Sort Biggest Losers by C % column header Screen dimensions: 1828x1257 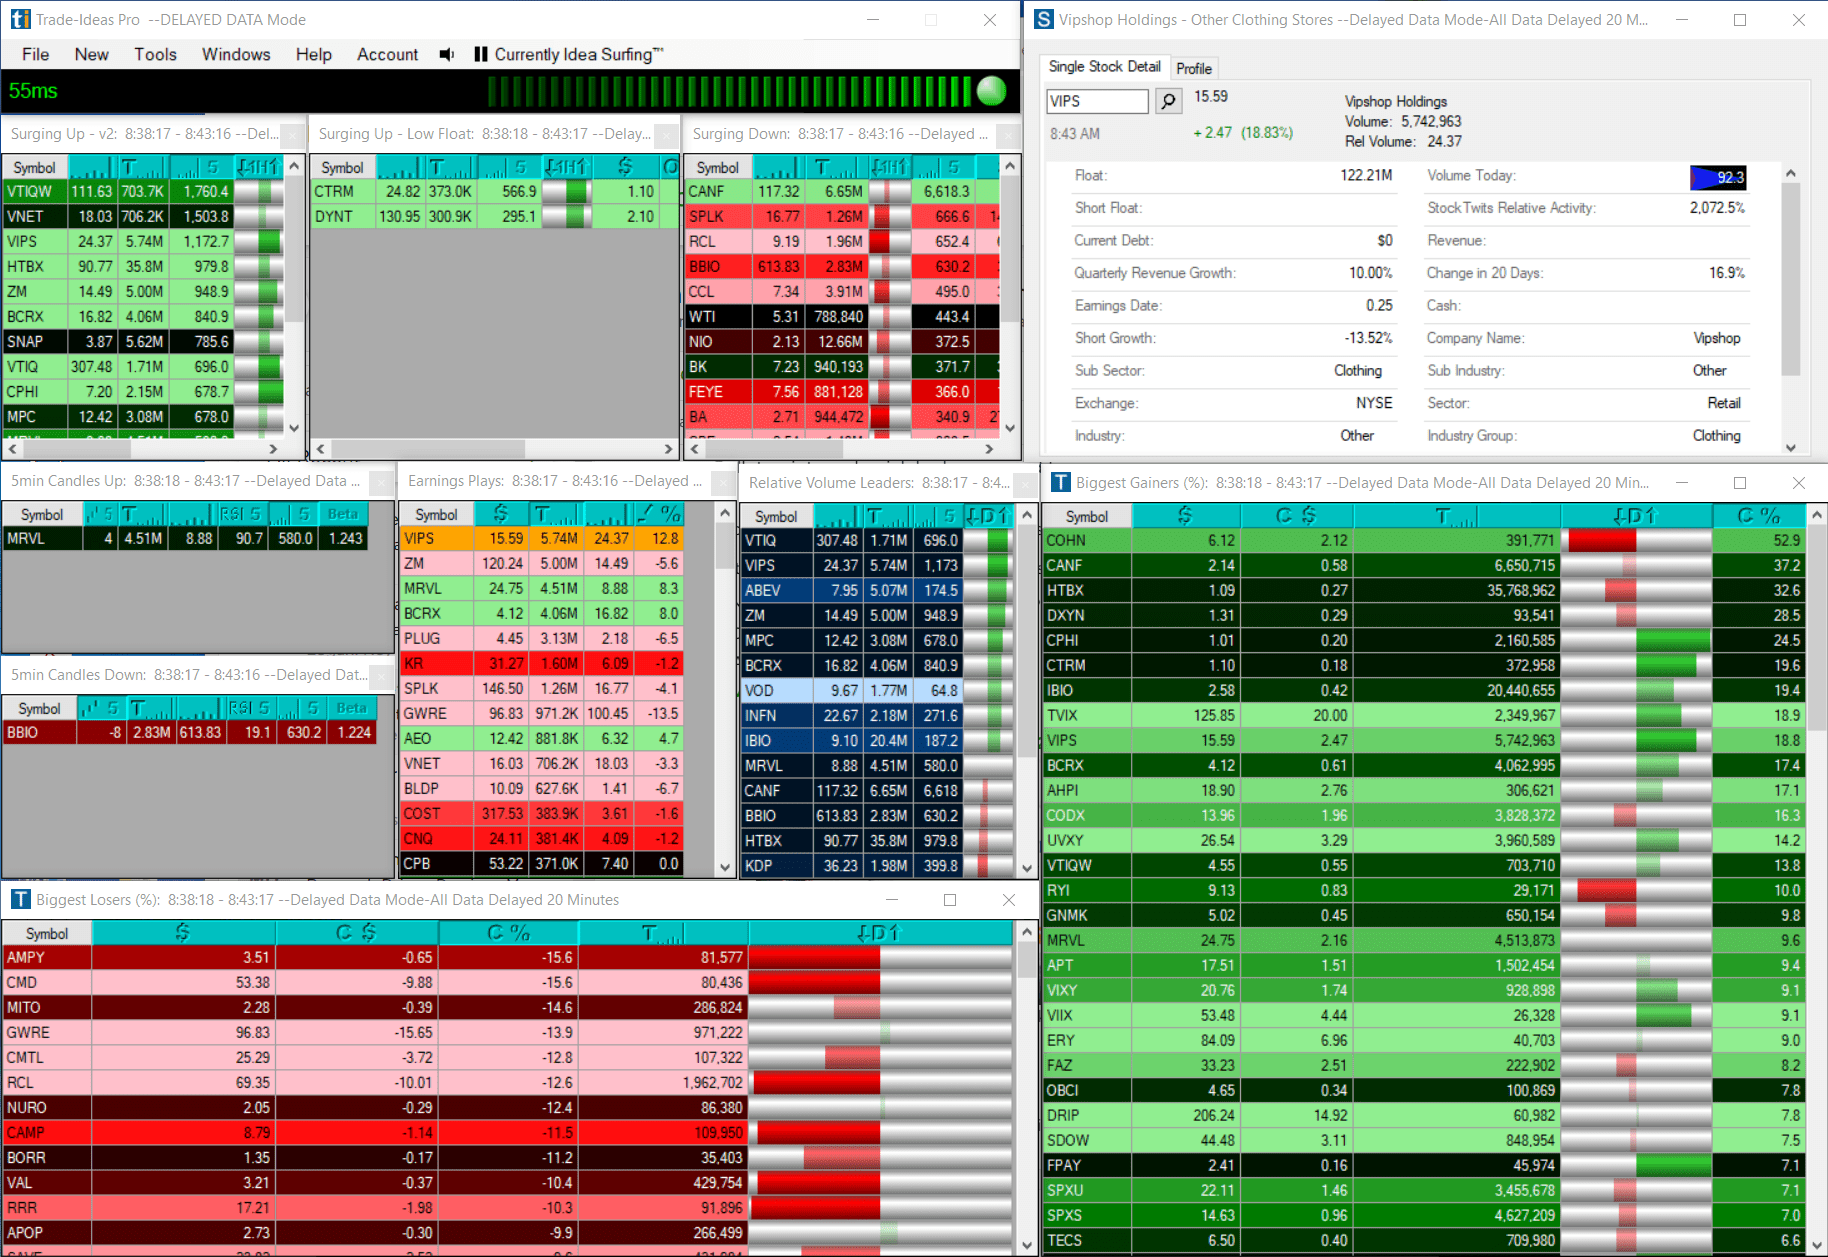coord(508,933)
